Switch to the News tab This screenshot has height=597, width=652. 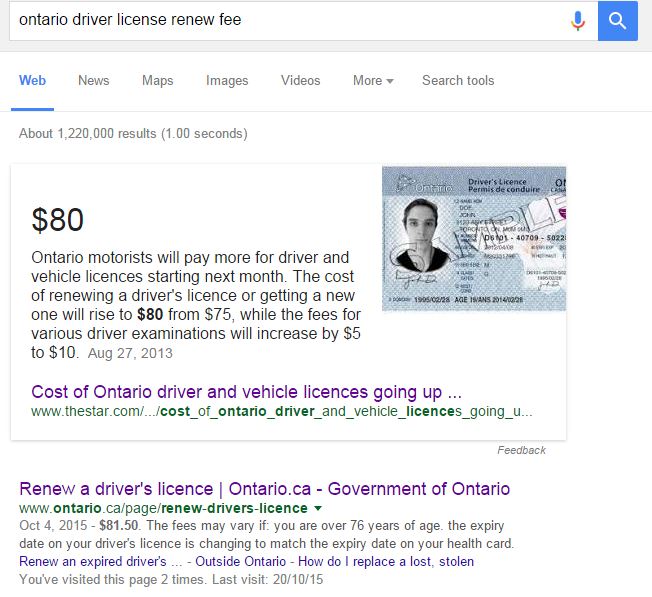94,80
